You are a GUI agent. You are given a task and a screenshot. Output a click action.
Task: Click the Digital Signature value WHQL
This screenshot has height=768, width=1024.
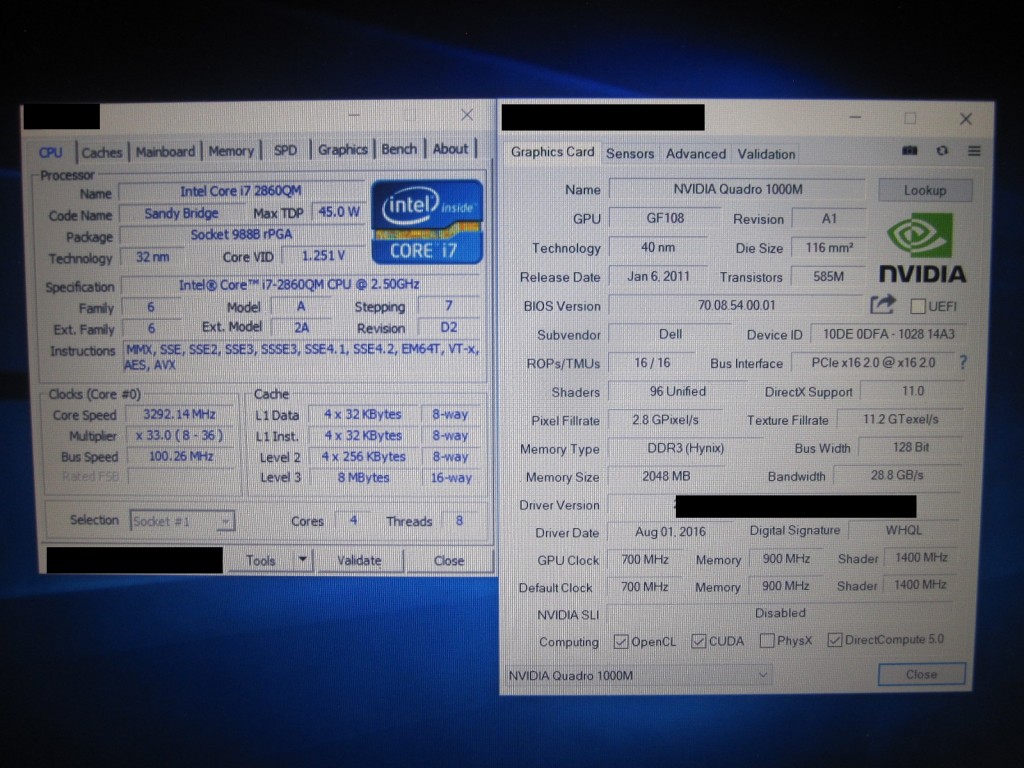pos(903,530)
